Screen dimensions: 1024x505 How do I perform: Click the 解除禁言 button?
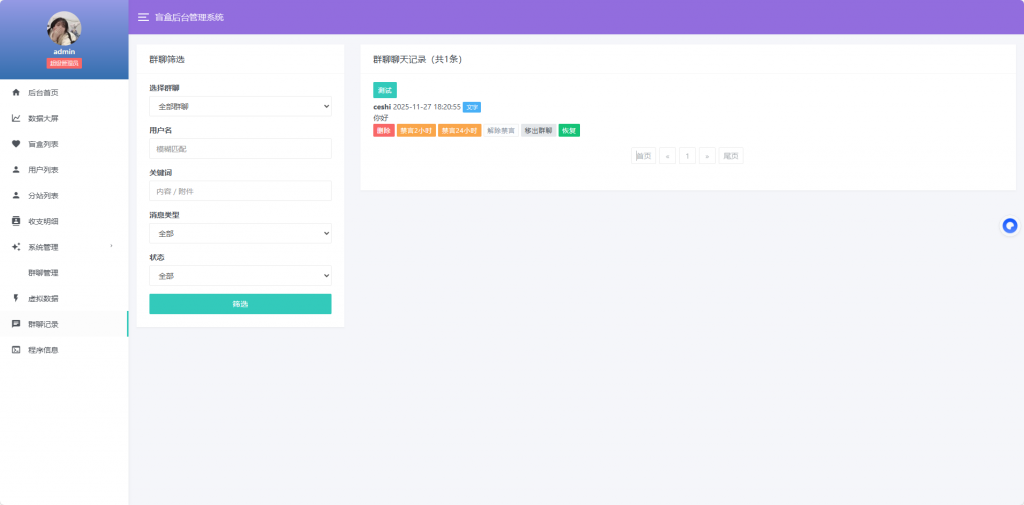[501, 131]
